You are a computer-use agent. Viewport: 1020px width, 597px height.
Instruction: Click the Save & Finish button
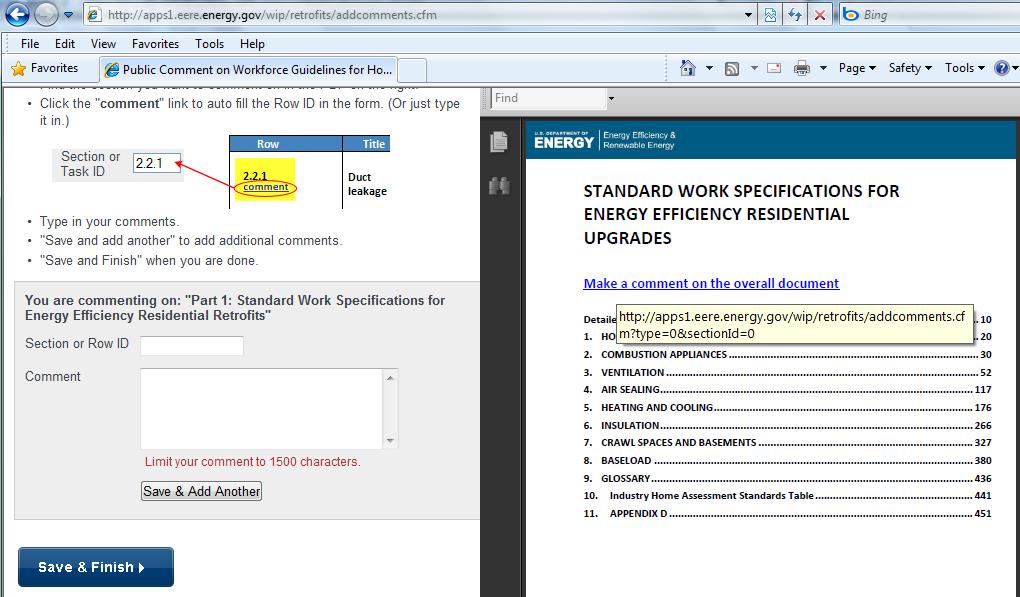tap(96, 567)
